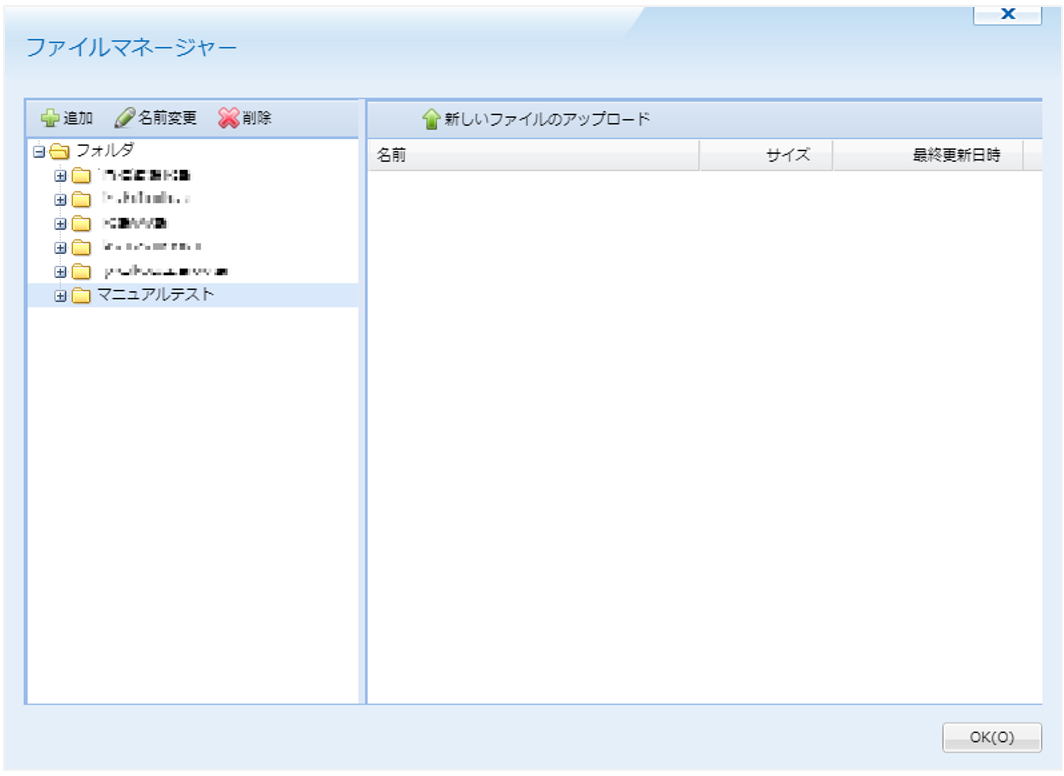Expand the second blurred folder under フォルダ
This screenshot has height=776, width=1064.
point(60,199)
